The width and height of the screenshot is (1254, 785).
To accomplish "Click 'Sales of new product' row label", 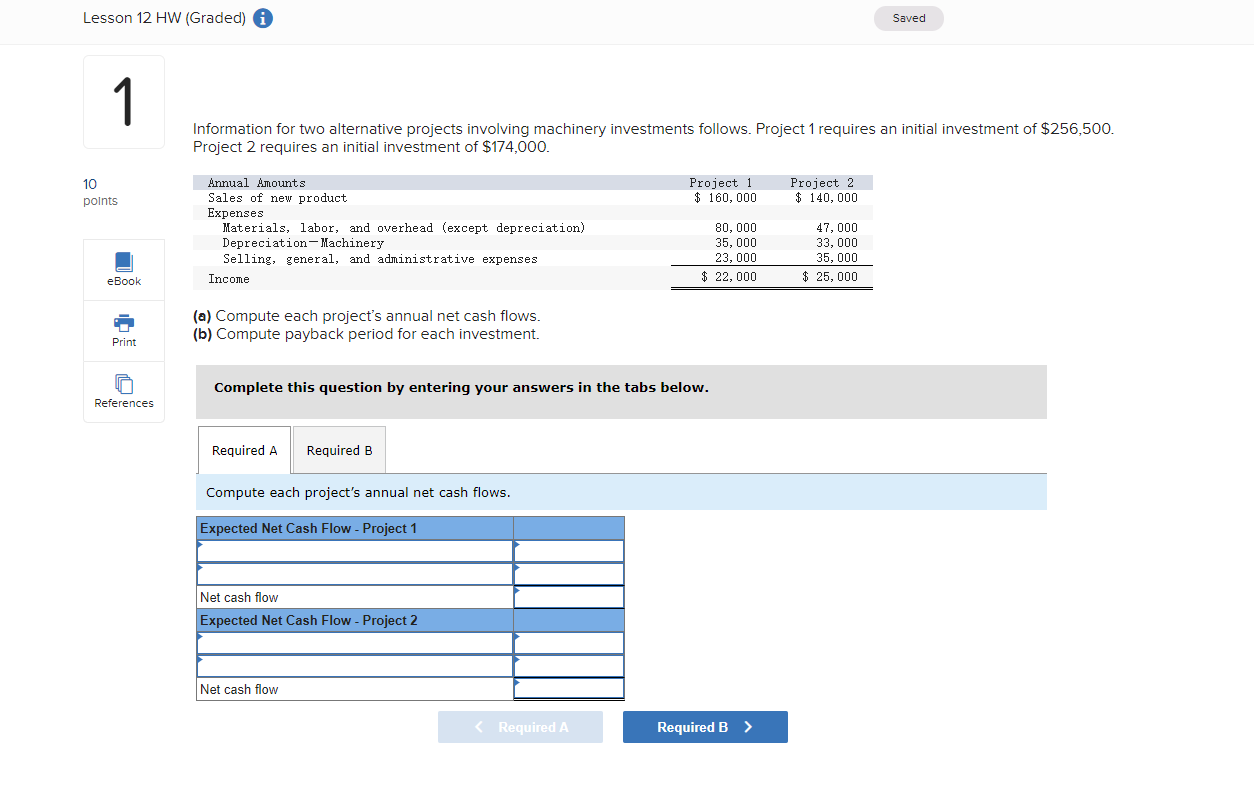I will 278,198.
